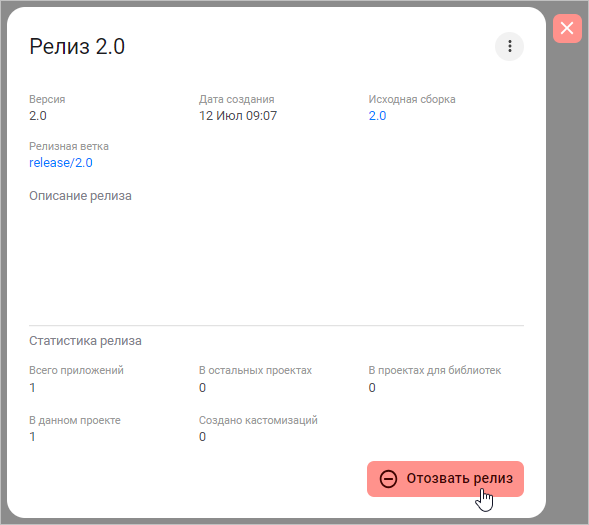Click the Описание релиза heading
The image size is (589, 525).
80,196
